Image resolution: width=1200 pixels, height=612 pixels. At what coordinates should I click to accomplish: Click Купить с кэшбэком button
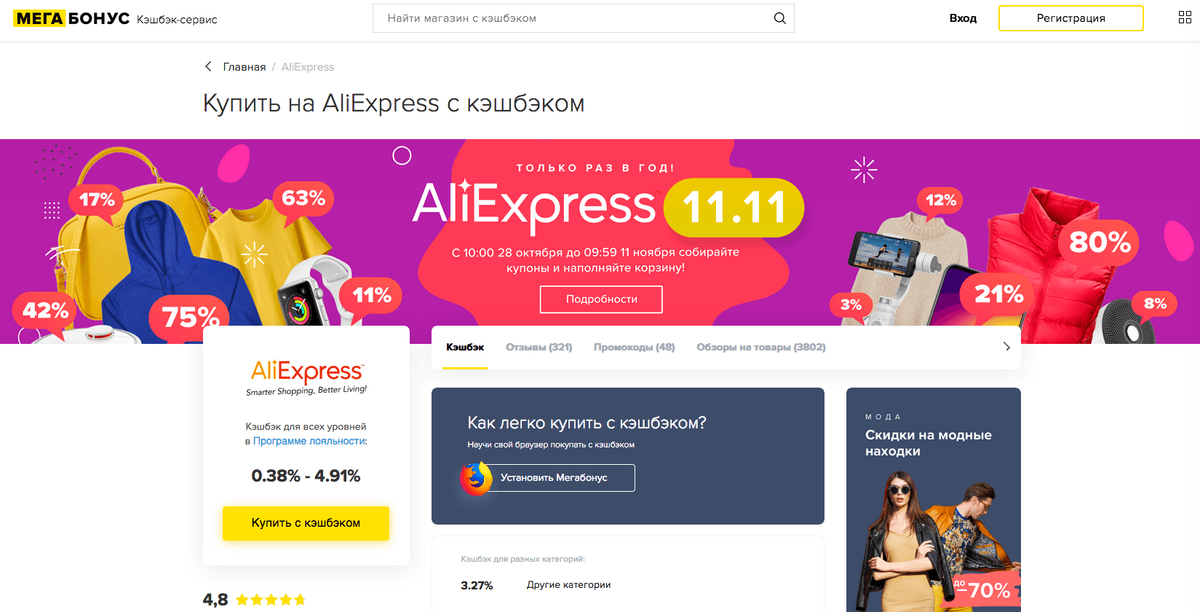click(x=306, y=523)
